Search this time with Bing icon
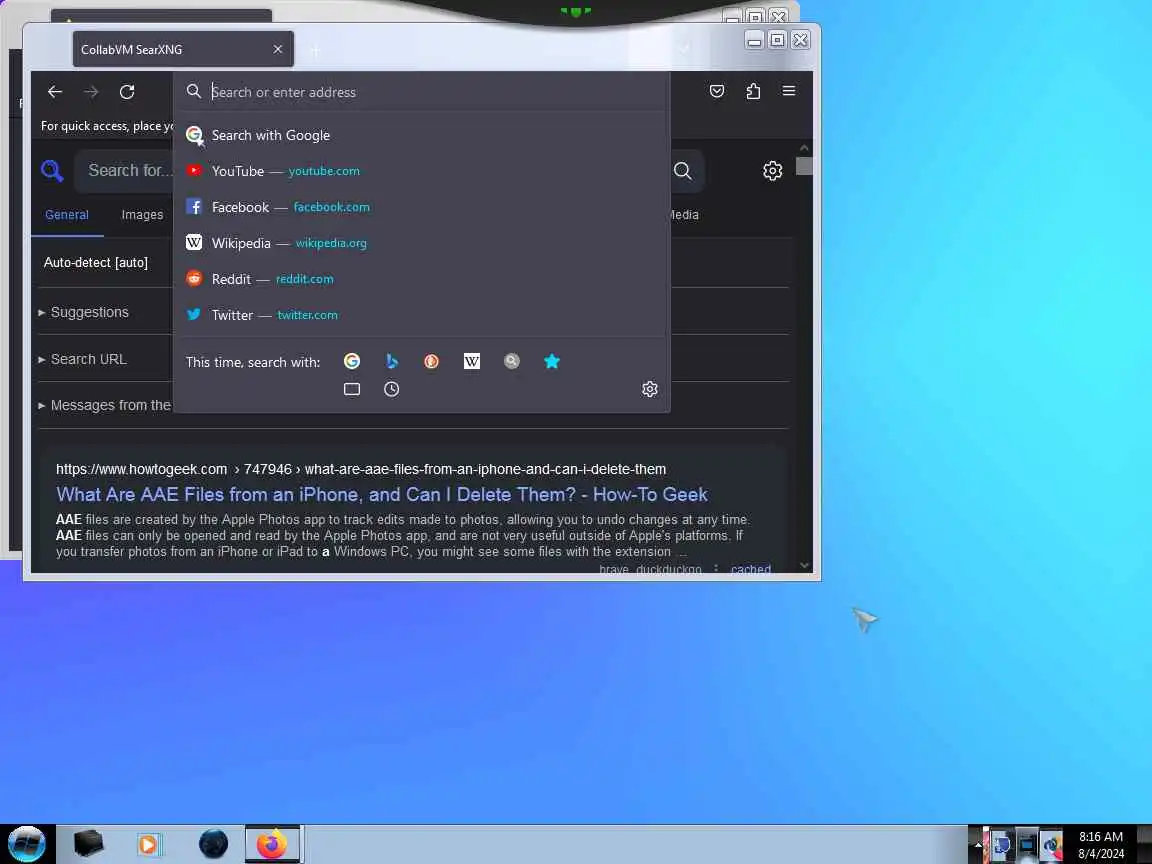The width and height of the screenshot is (1152, 864). pos(392,361)
